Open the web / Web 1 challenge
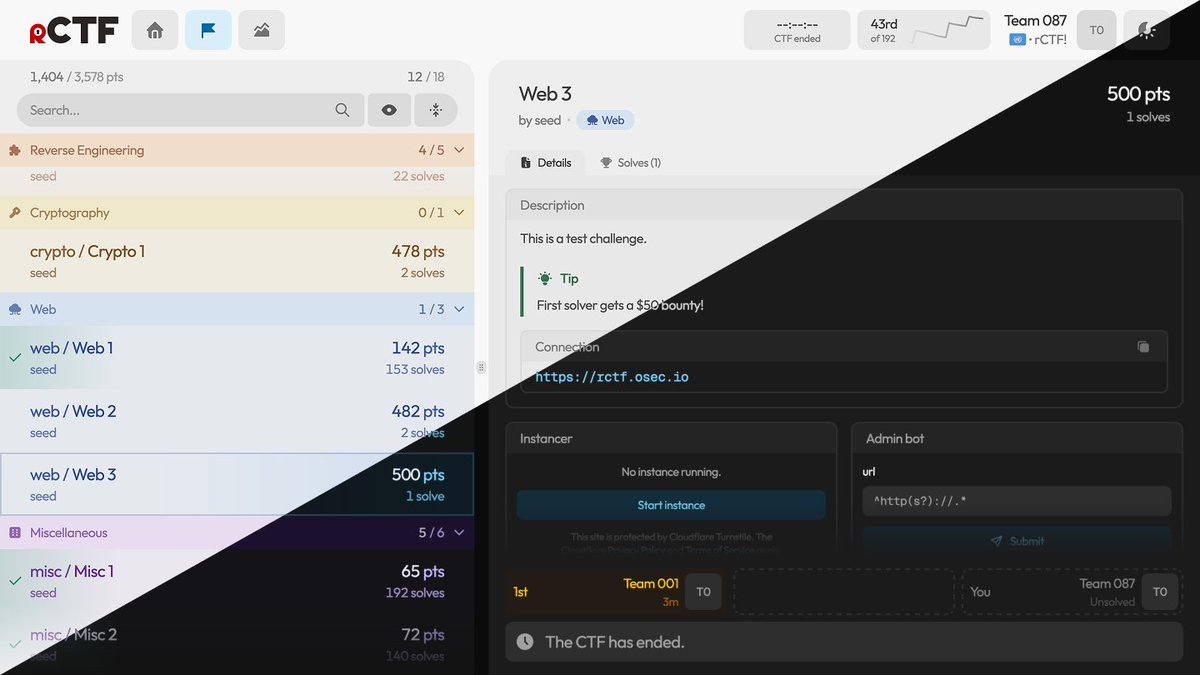1200x675 pixels. click(x=237, y=357)
